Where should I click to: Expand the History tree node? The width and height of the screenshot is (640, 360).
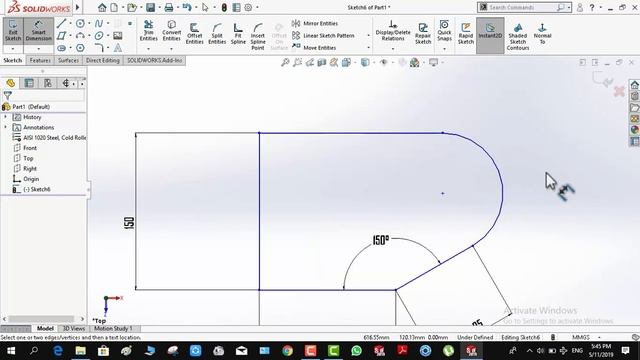pyautogui.click(x=5, y=117)
